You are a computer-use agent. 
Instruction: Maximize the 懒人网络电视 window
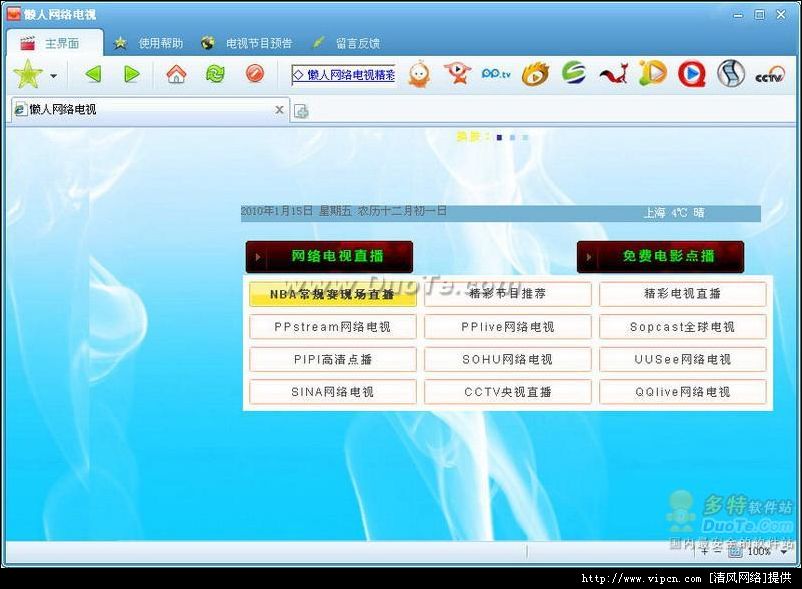(760, 15)
